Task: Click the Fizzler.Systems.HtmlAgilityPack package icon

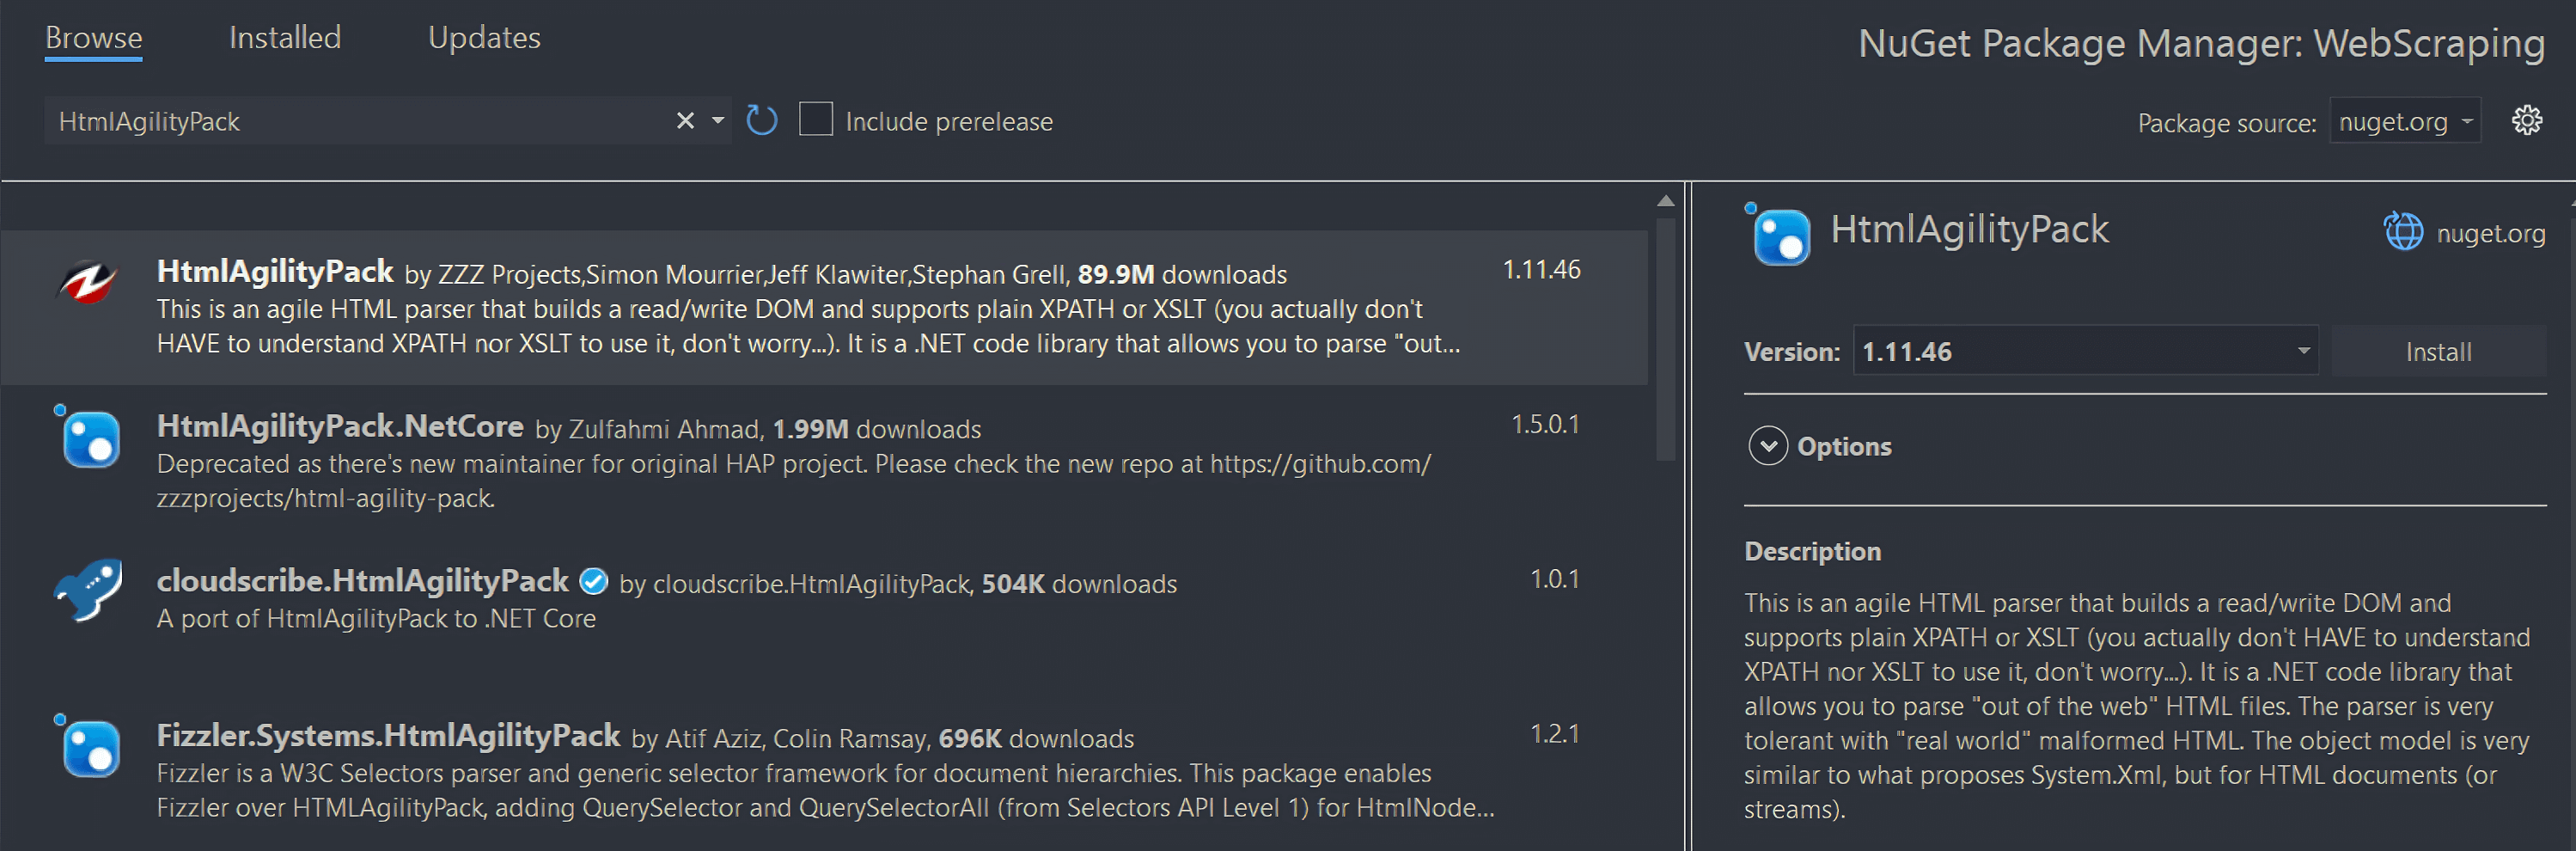Action: coord(90,748)
